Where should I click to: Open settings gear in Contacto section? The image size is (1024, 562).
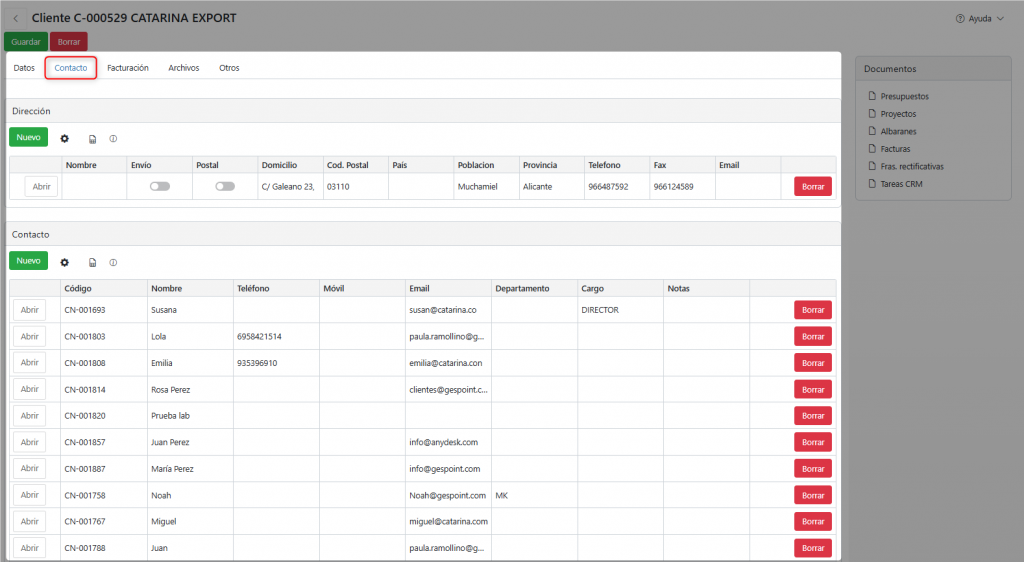(65, 262)
